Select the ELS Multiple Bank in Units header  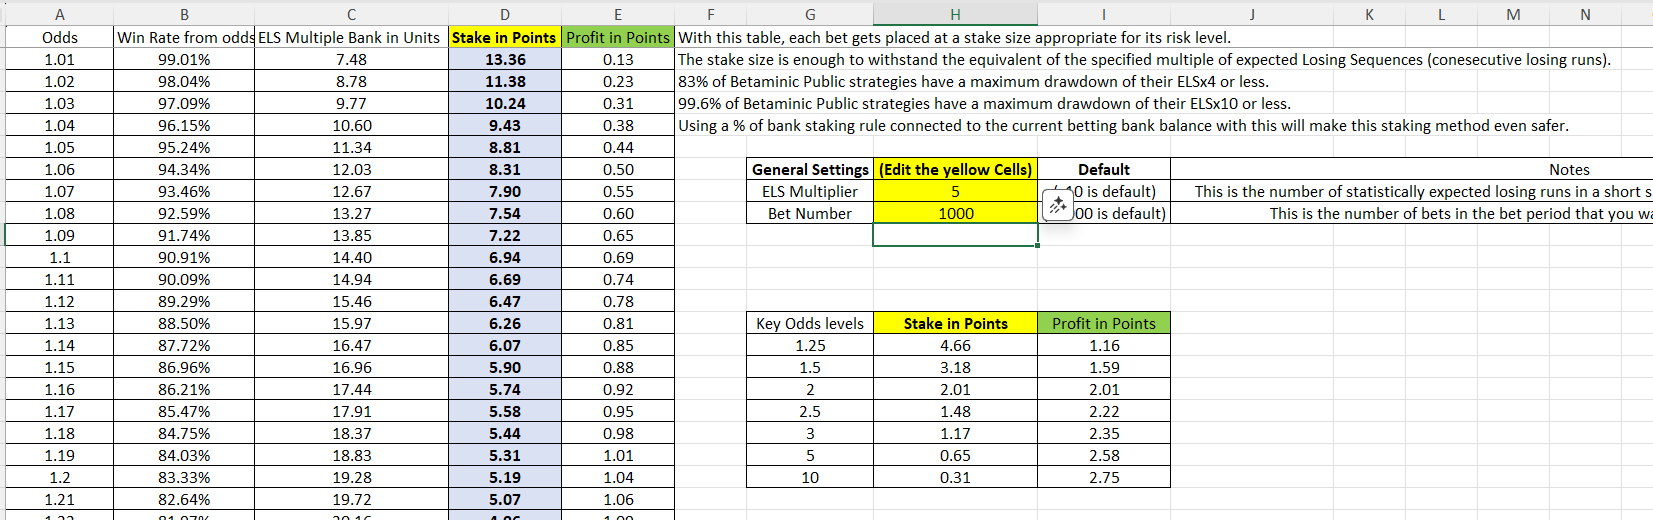click(x=351, y=37)
